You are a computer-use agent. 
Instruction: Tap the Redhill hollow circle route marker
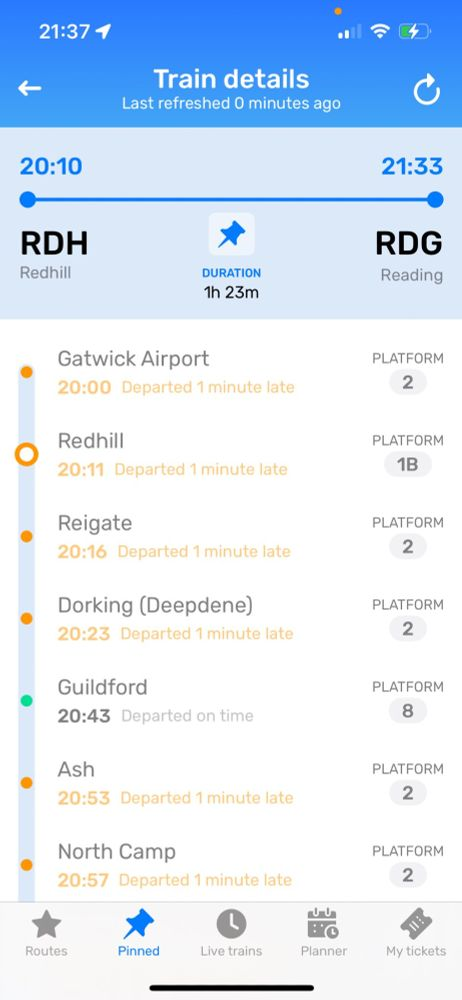(26, 455)
